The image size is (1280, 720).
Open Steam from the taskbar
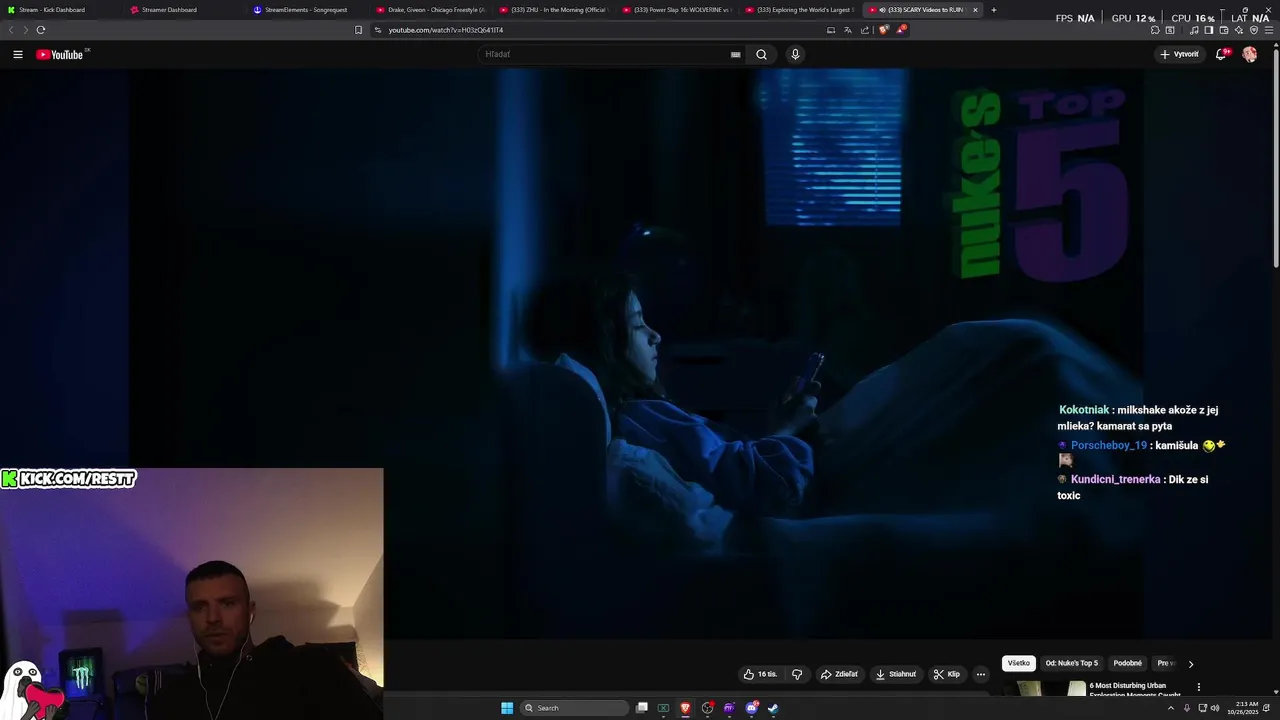click(x=773, y=708)
